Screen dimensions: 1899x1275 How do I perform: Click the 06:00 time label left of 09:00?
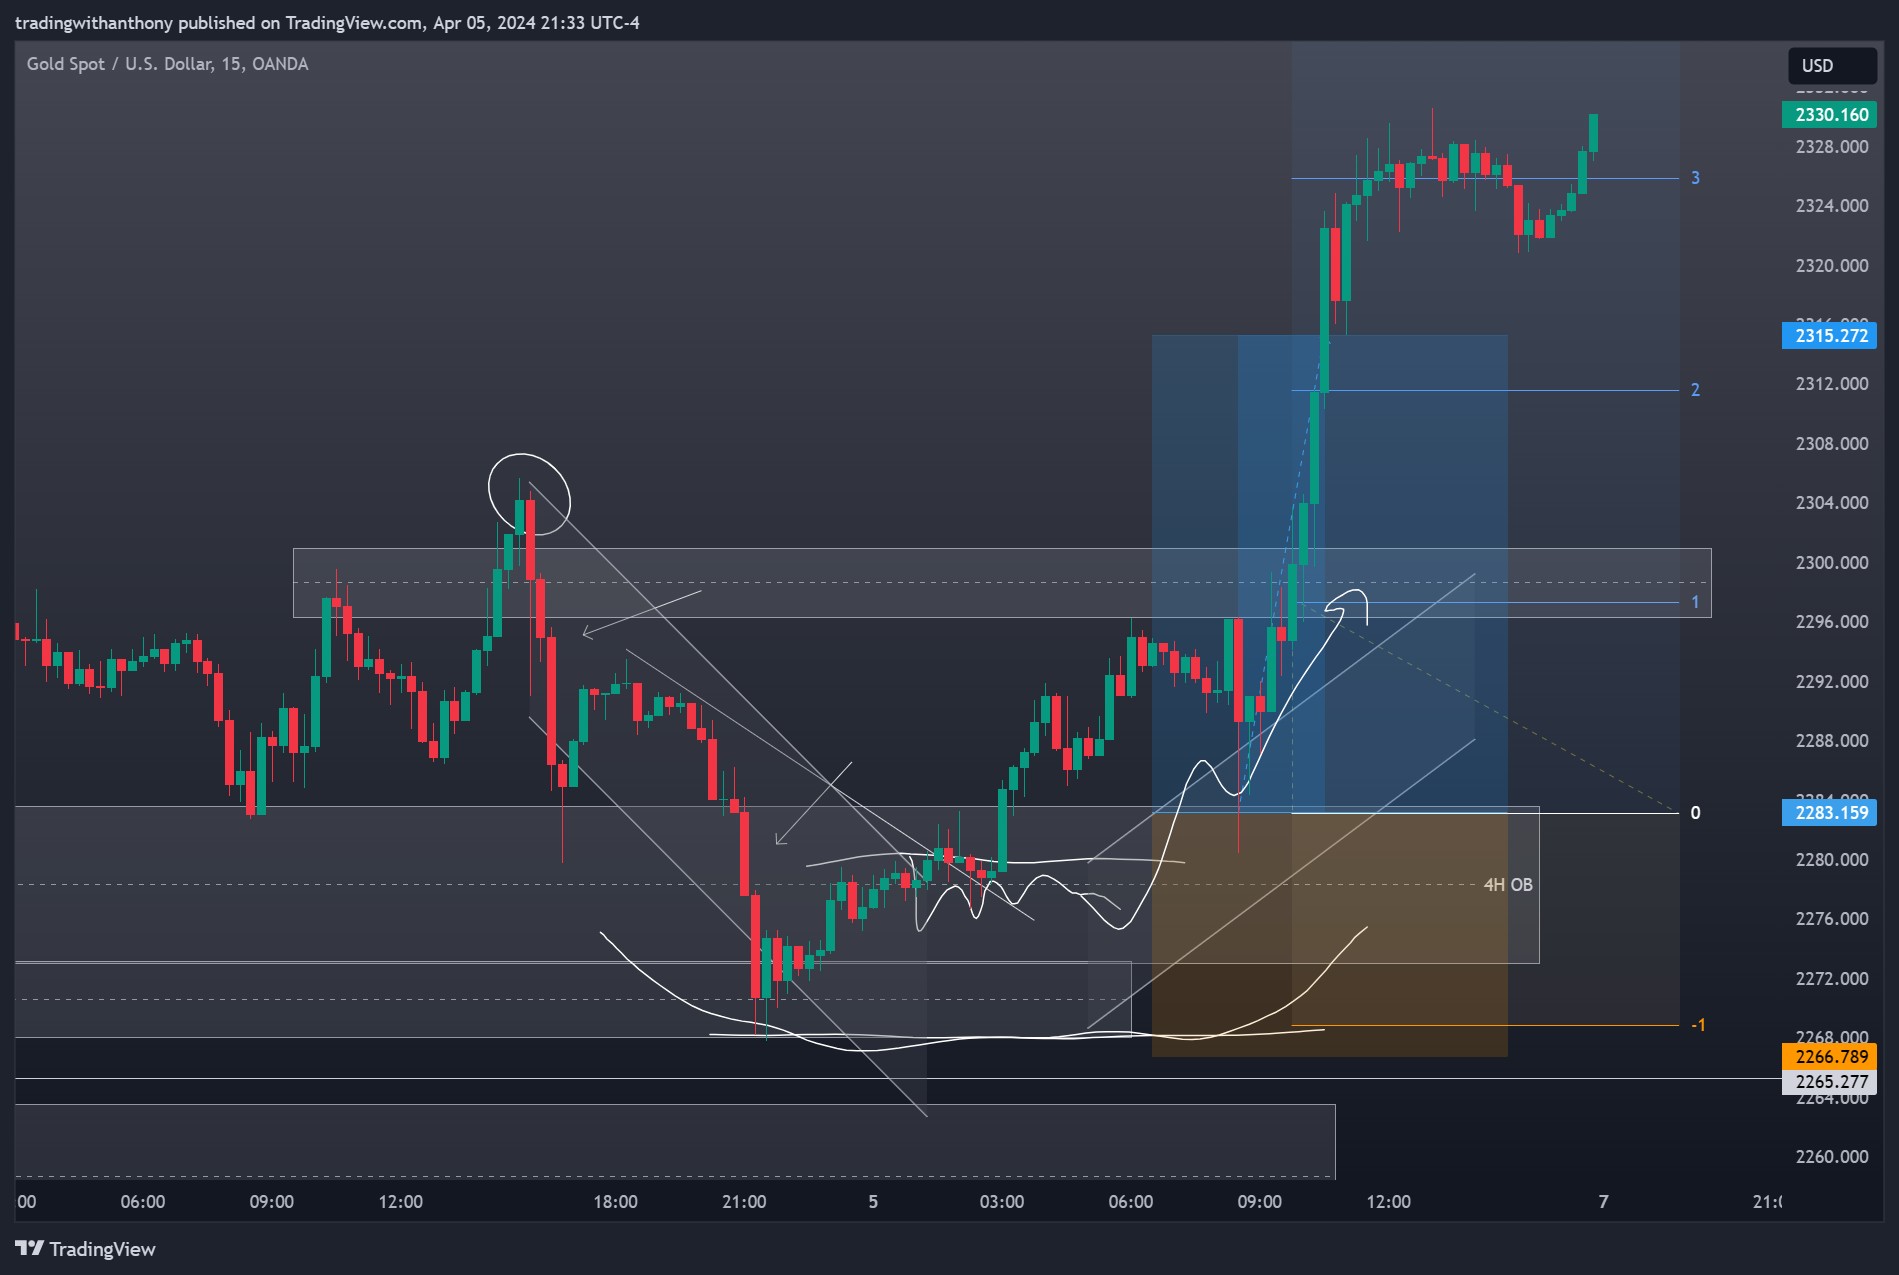coord(143,1202)
